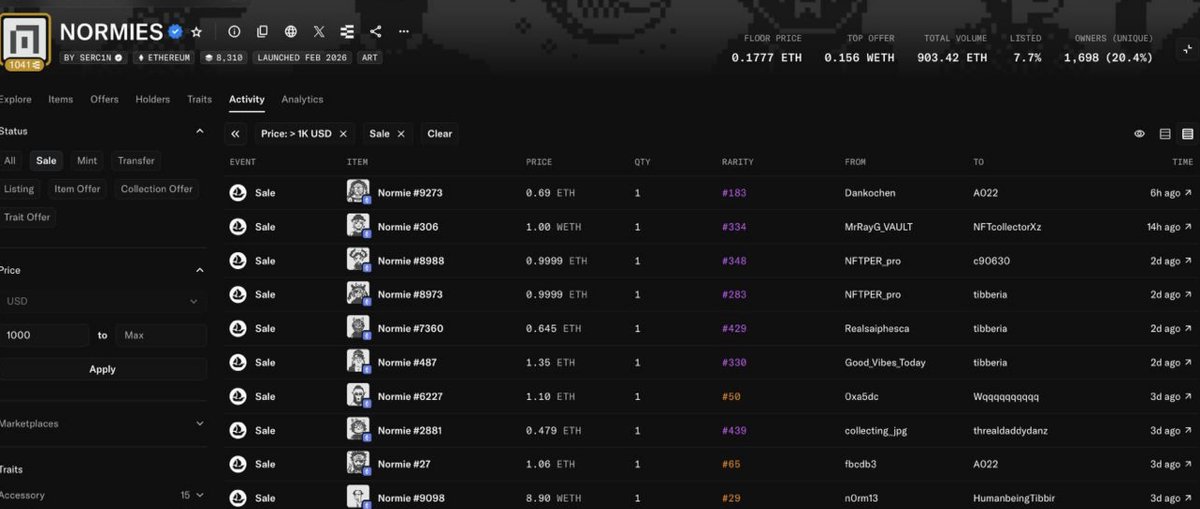Toggle the 'Item Offer' status filter
The height and width of the screenshot is (509, 1200).
coord(77,188)
